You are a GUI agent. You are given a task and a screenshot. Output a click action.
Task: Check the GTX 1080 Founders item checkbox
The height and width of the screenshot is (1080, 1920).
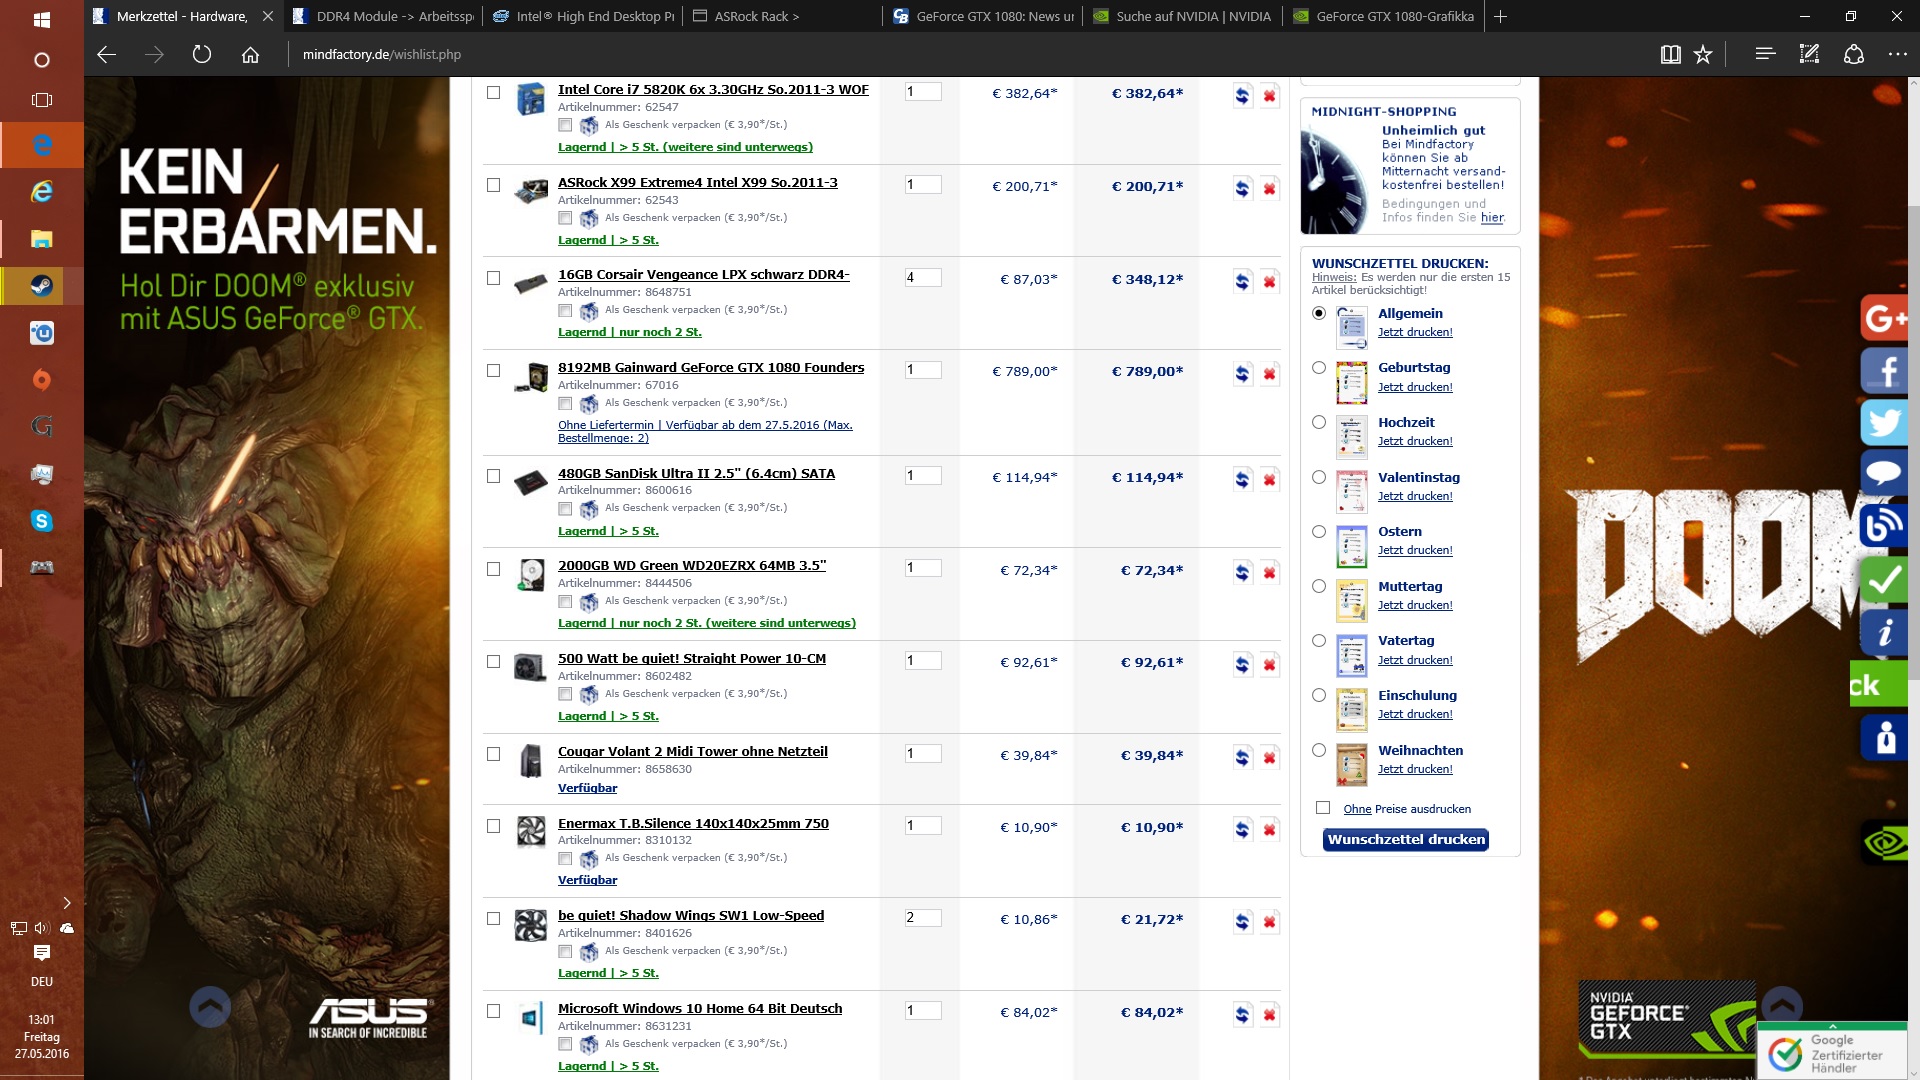click(493, 371)
